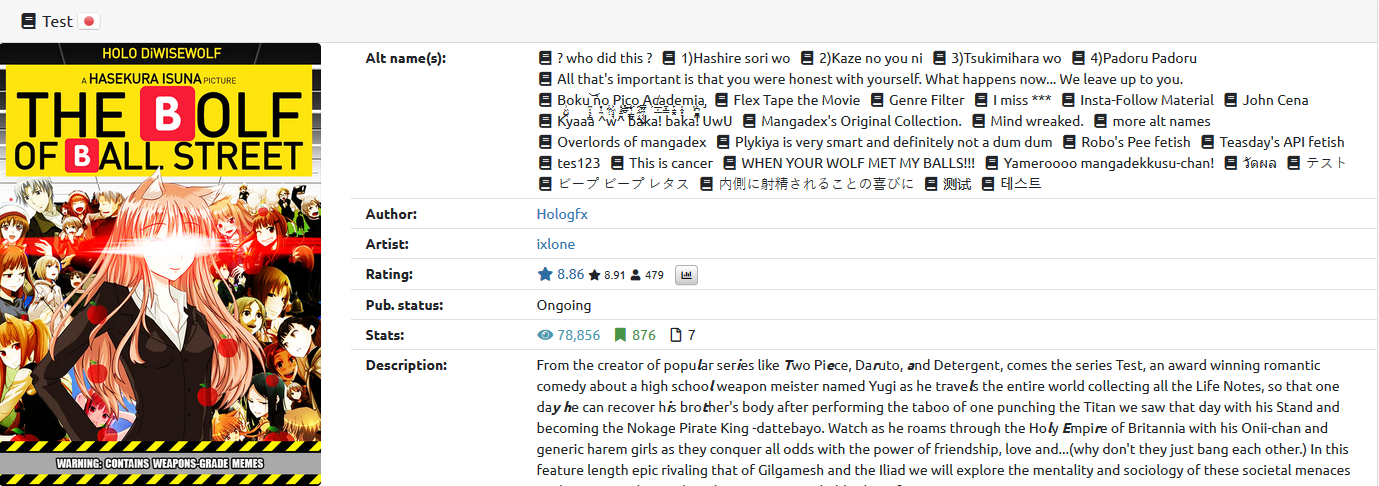Image resolution: width=1379 pixels, height=486 pixels.
Task: Click the user icon beside 479
Action: (x=636, y=275)
